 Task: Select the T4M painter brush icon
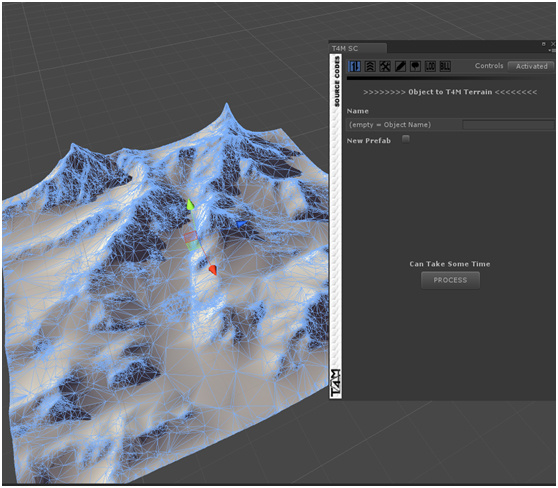pyautogui.click(x=400, y=66)
